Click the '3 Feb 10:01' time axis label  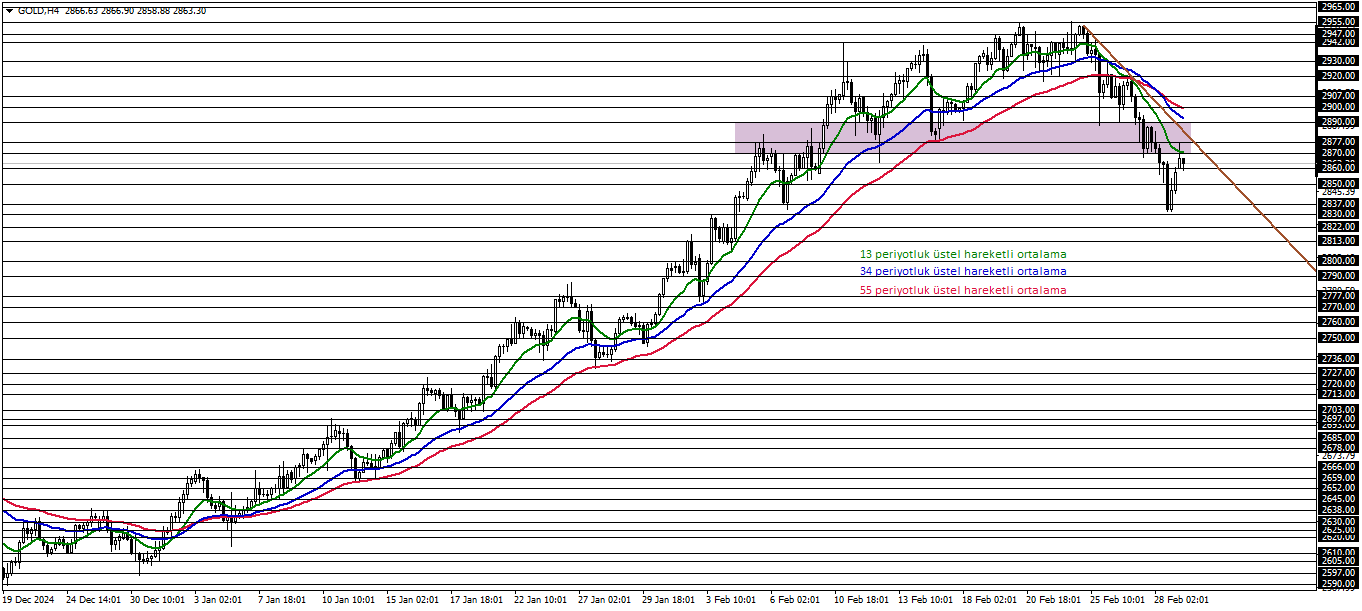[731, 600]
